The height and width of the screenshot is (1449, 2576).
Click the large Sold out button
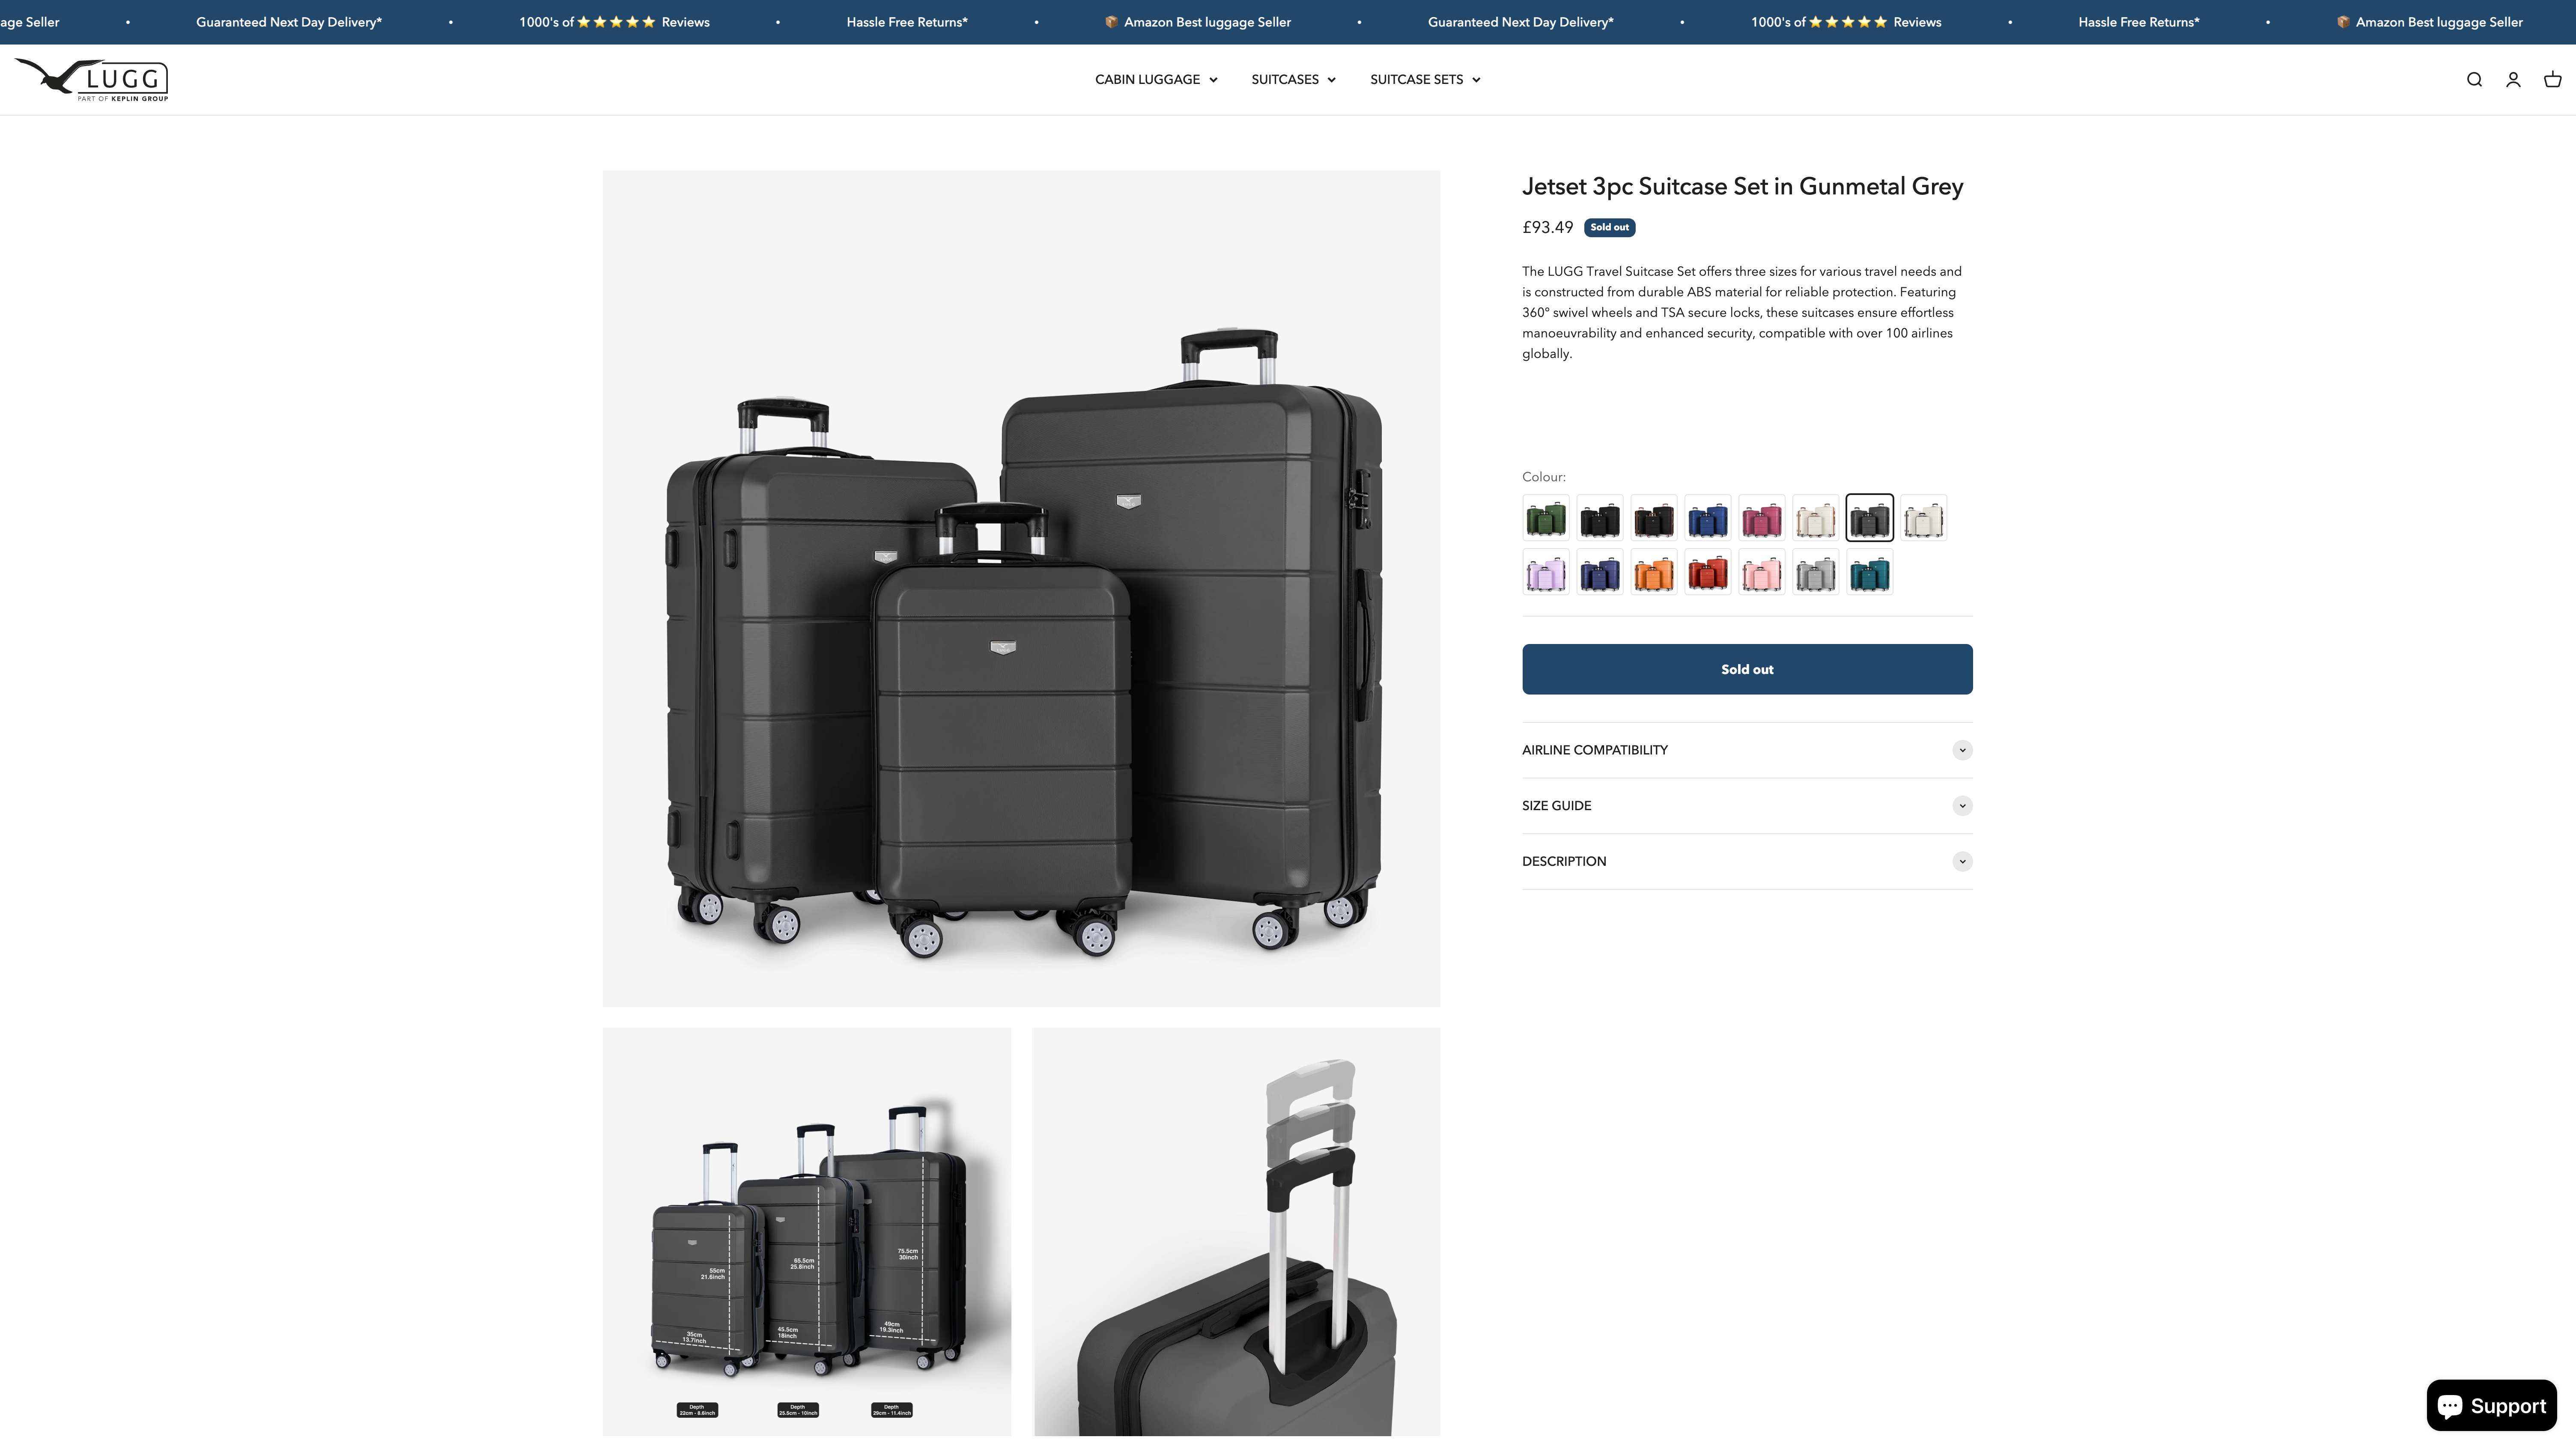point(1747,669)
